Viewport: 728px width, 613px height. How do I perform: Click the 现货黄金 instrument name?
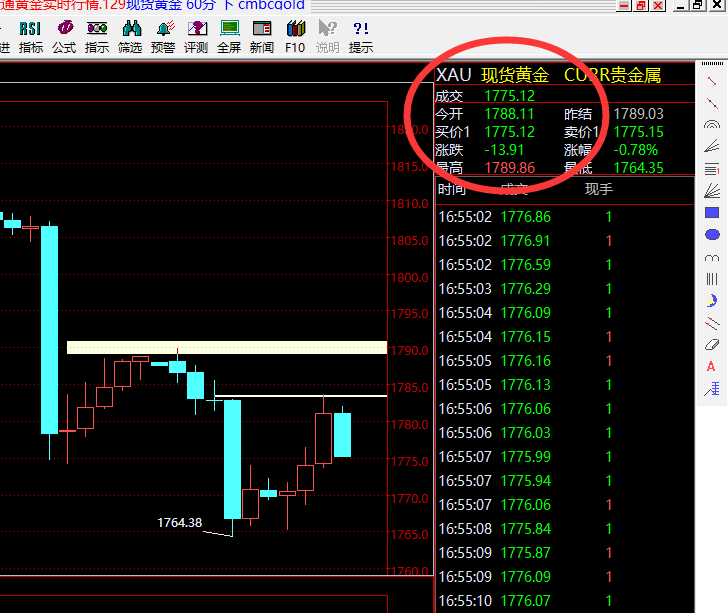pos(515,75)
